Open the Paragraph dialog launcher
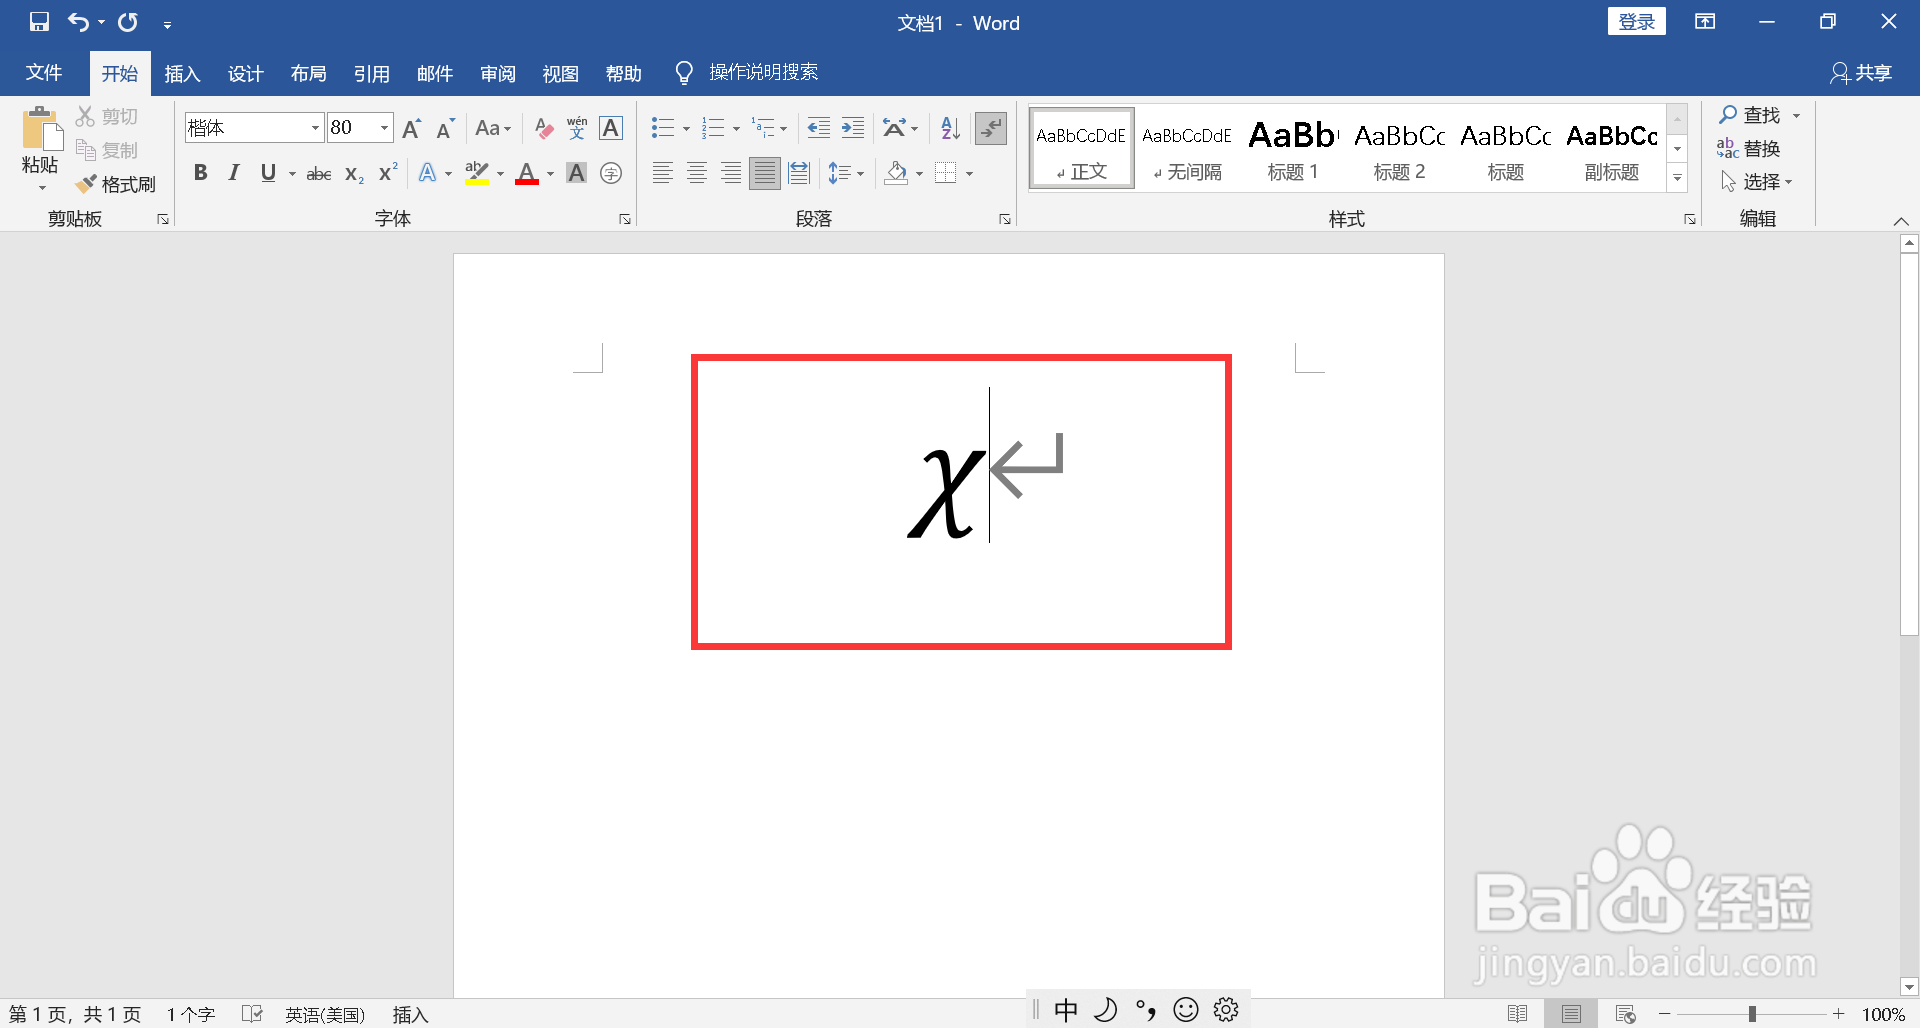Viewport: 1920px width, 1028px height. pos(1005,219)
